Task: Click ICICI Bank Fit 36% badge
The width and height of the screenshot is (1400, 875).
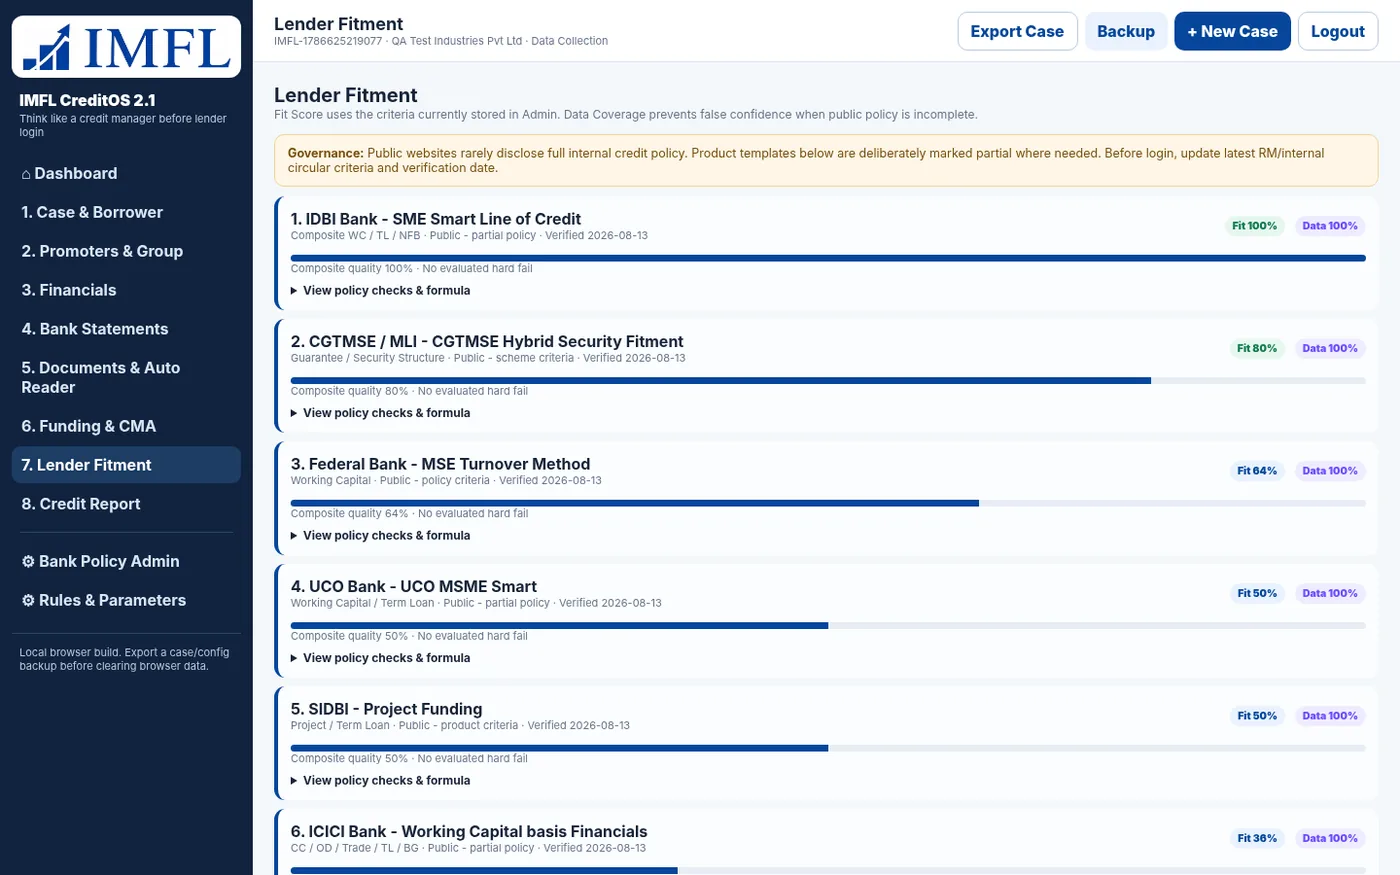Action: click(x=1257, y=838)
